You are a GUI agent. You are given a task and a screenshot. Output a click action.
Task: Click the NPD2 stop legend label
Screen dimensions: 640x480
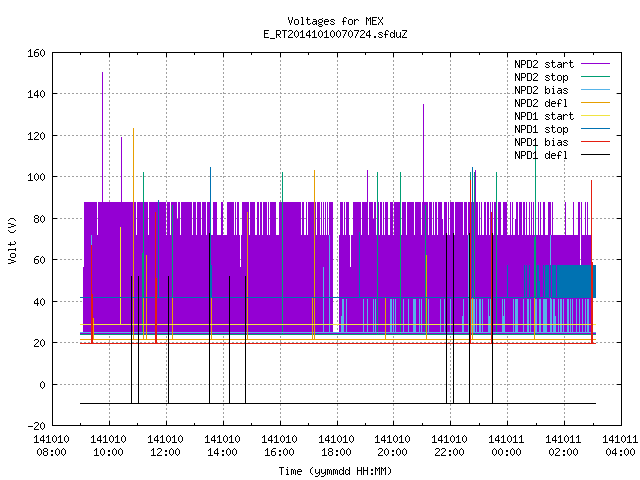click(541, 77)
